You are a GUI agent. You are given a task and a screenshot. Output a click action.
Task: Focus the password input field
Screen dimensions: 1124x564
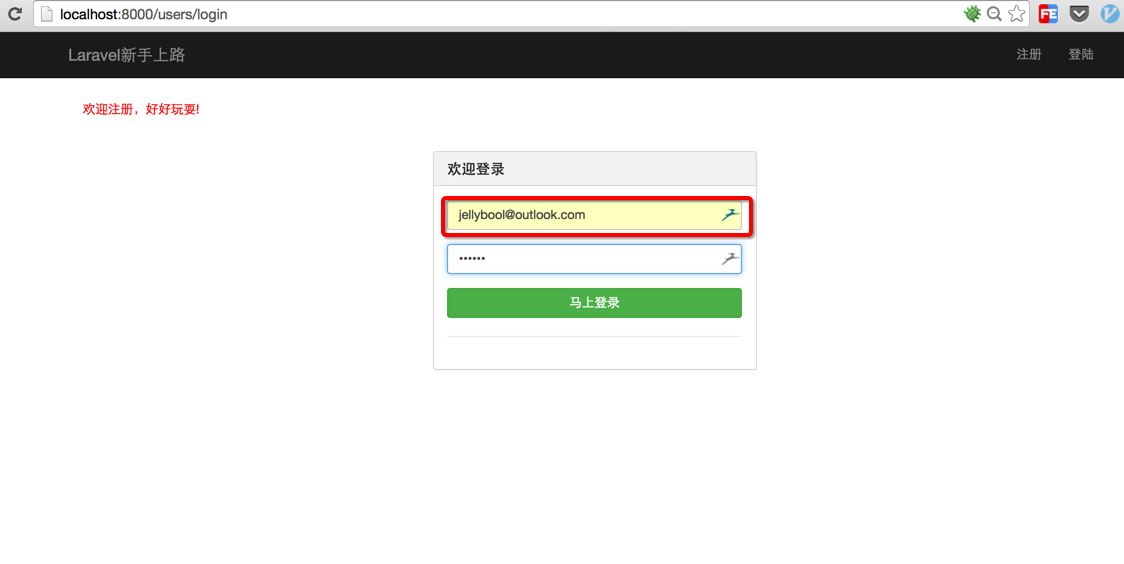580,259
